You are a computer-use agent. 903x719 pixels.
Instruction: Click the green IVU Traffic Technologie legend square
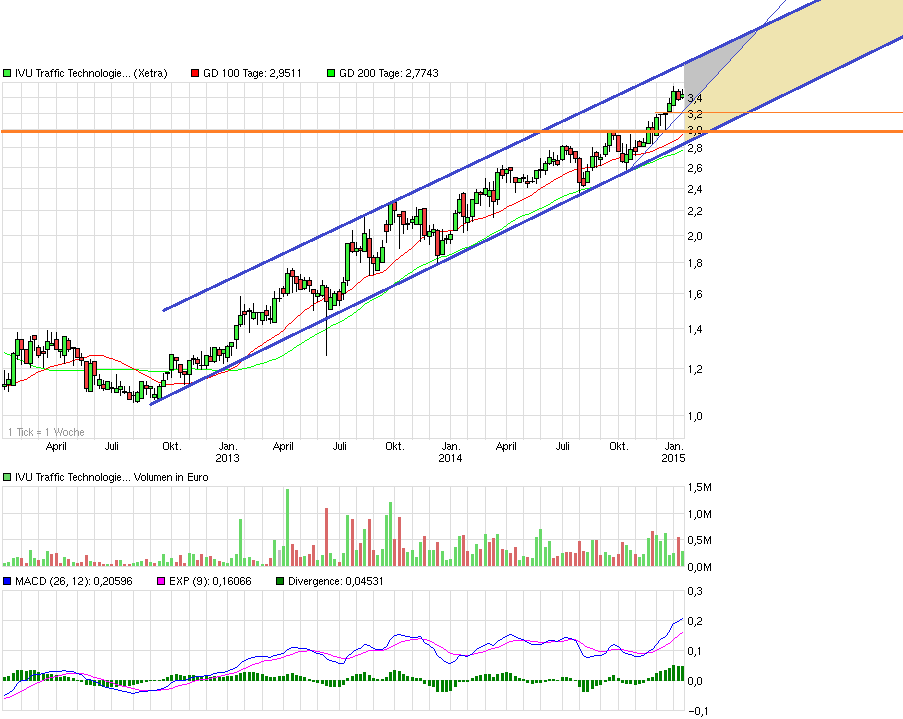tap(8, 72)
